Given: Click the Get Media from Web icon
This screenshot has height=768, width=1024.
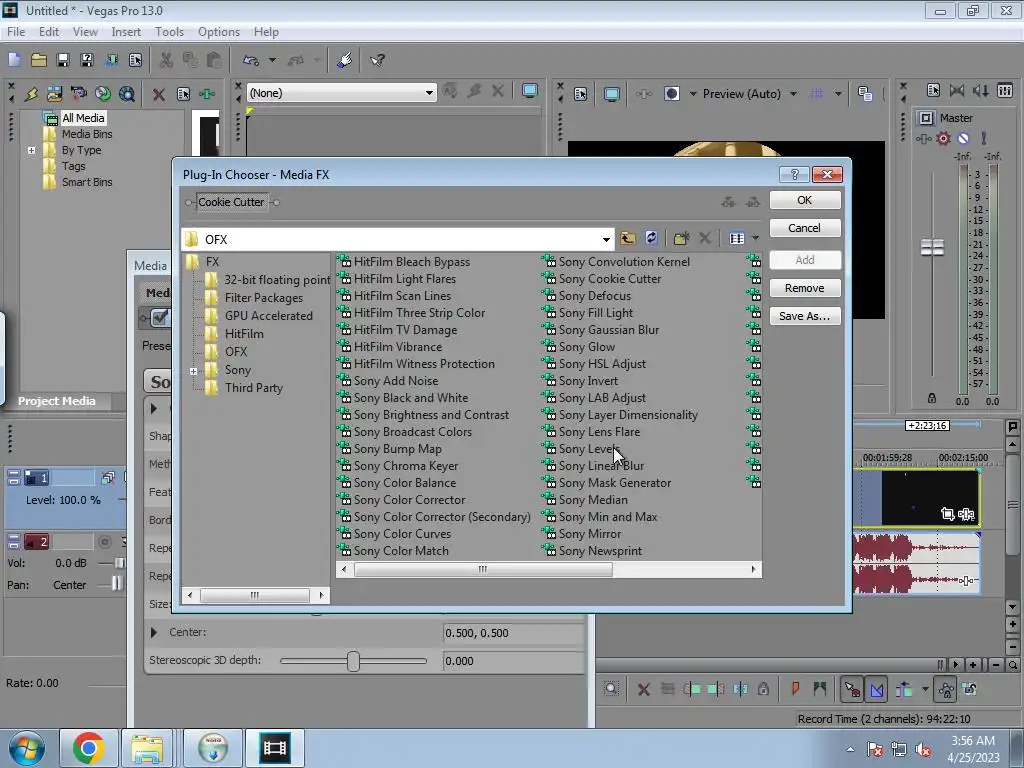Looking at the screenshot, I should 127,94.
